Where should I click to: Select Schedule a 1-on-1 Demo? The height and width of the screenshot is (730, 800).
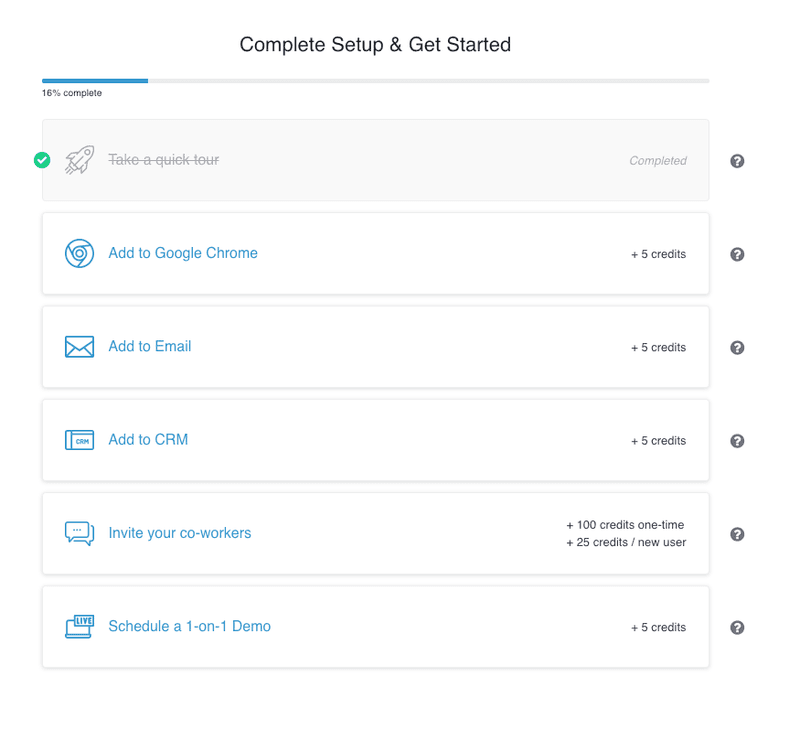190,627
